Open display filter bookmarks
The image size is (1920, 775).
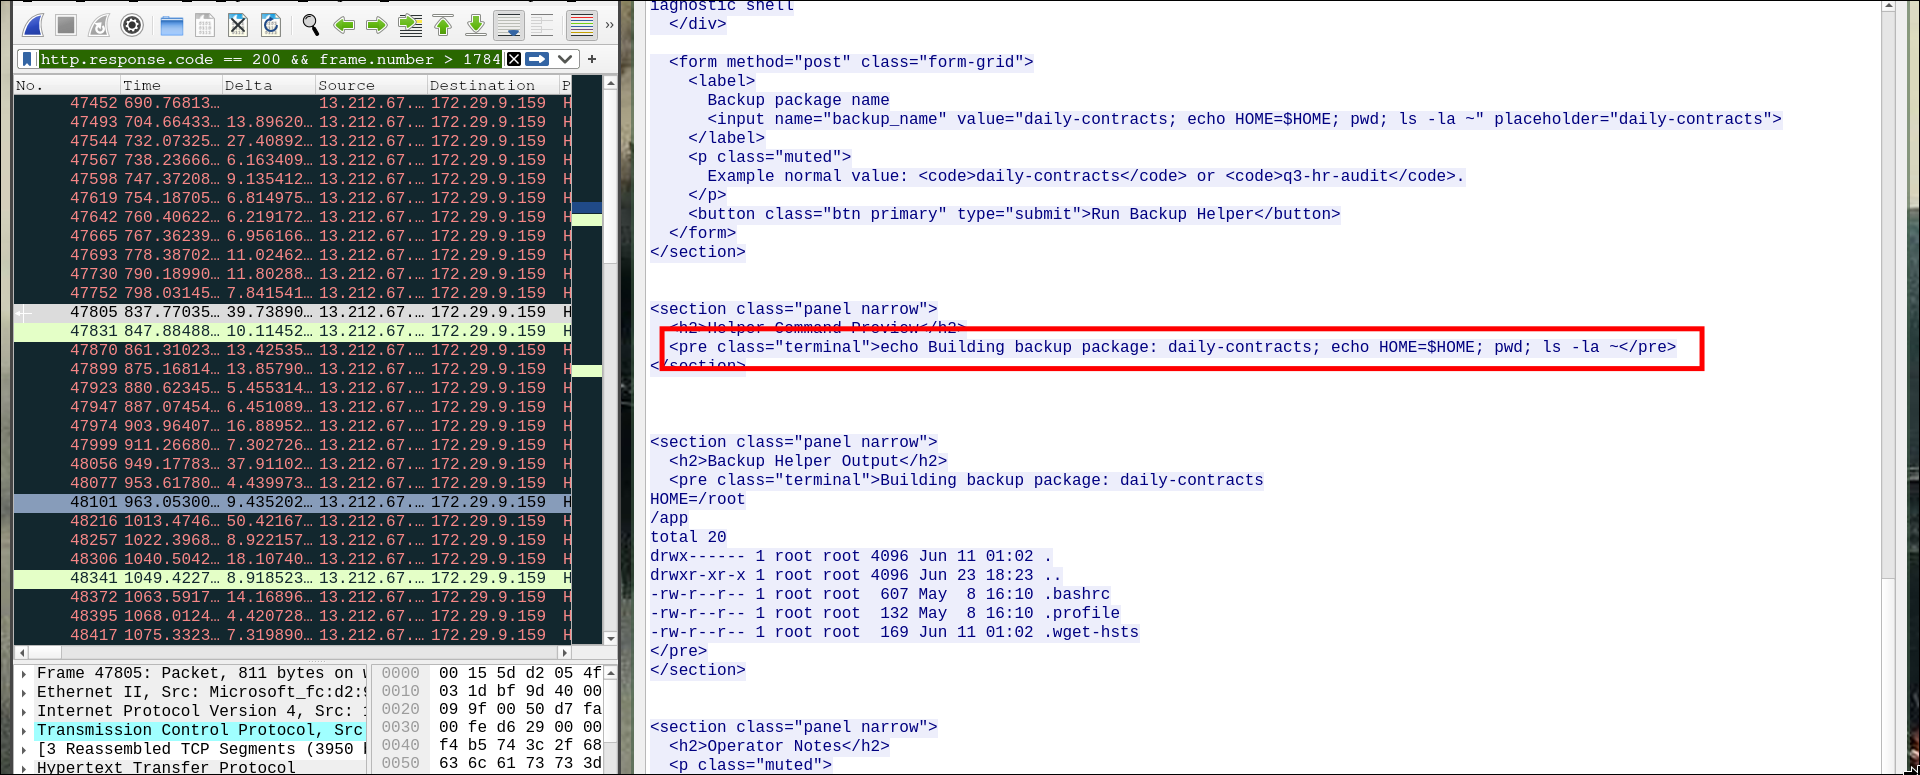28,59
